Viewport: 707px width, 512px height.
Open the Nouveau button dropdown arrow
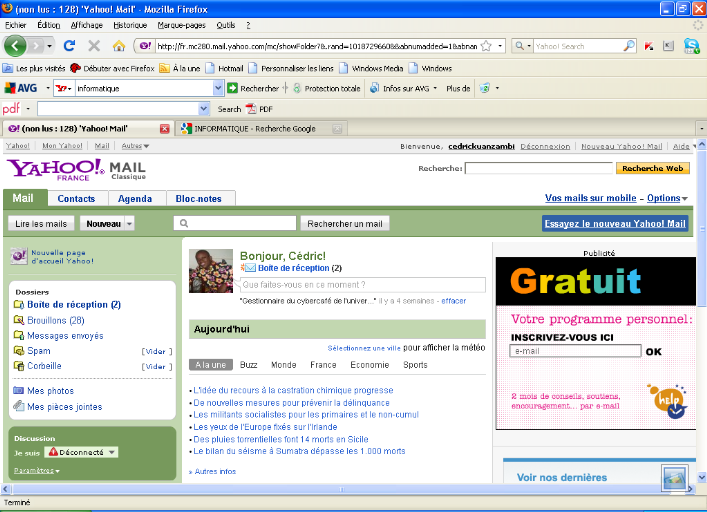(x=129, y=224)
